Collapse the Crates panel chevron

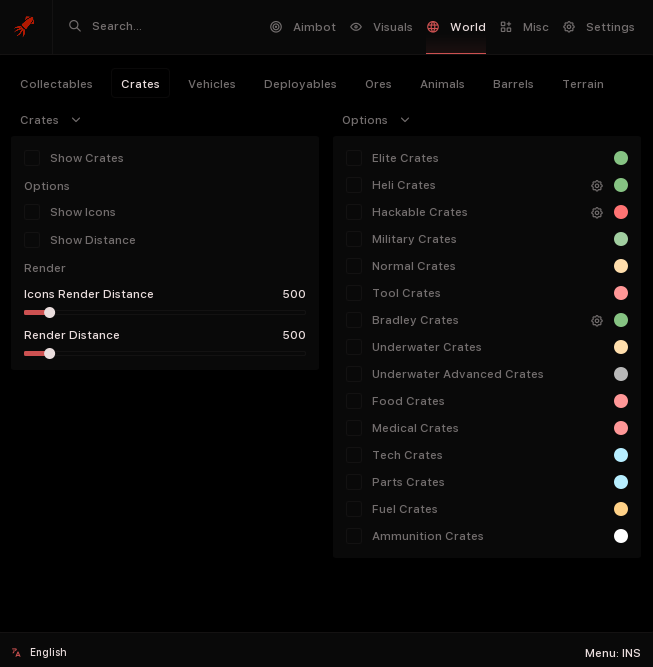(x=76, y=120)
